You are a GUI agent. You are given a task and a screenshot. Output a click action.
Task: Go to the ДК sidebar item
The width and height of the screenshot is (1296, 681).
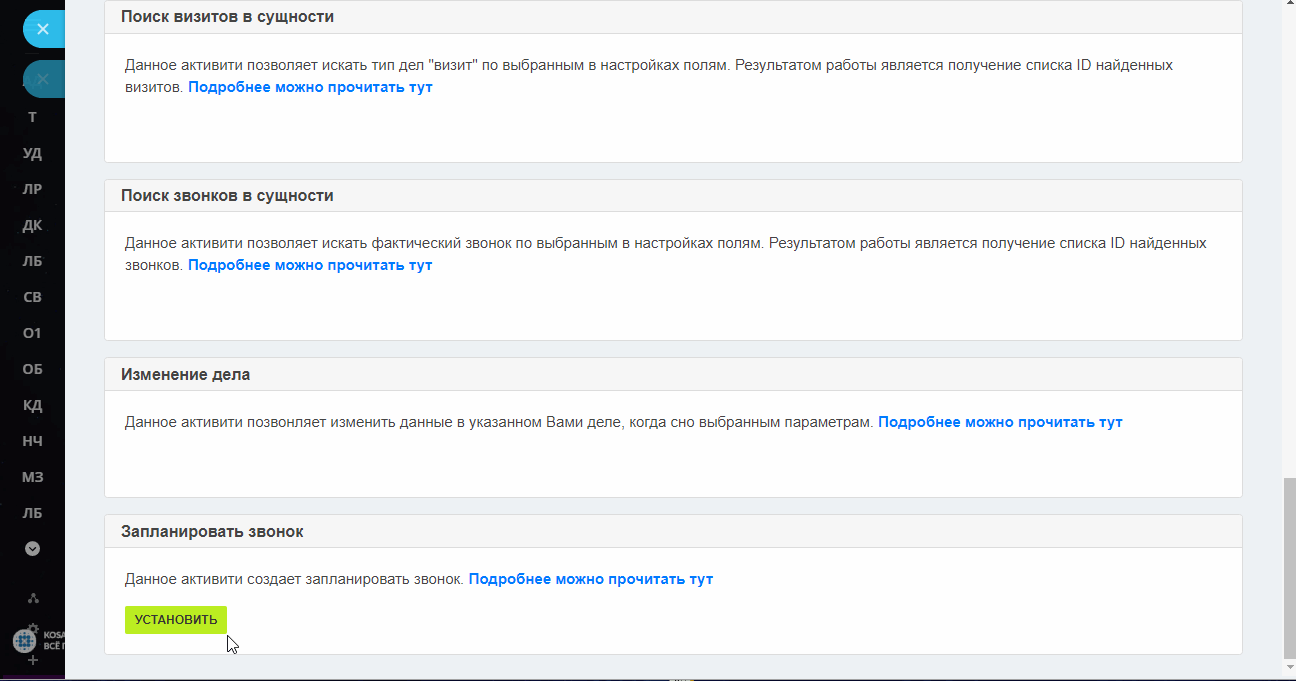coord(32,225)
